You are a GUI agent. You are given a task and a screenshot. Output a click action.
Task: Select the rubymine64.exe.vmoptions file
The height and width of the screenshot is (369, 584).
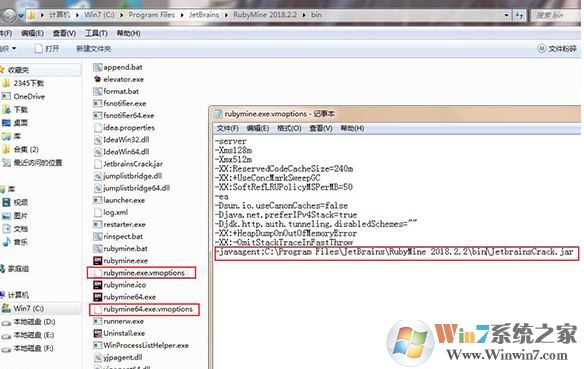(144, 309)
